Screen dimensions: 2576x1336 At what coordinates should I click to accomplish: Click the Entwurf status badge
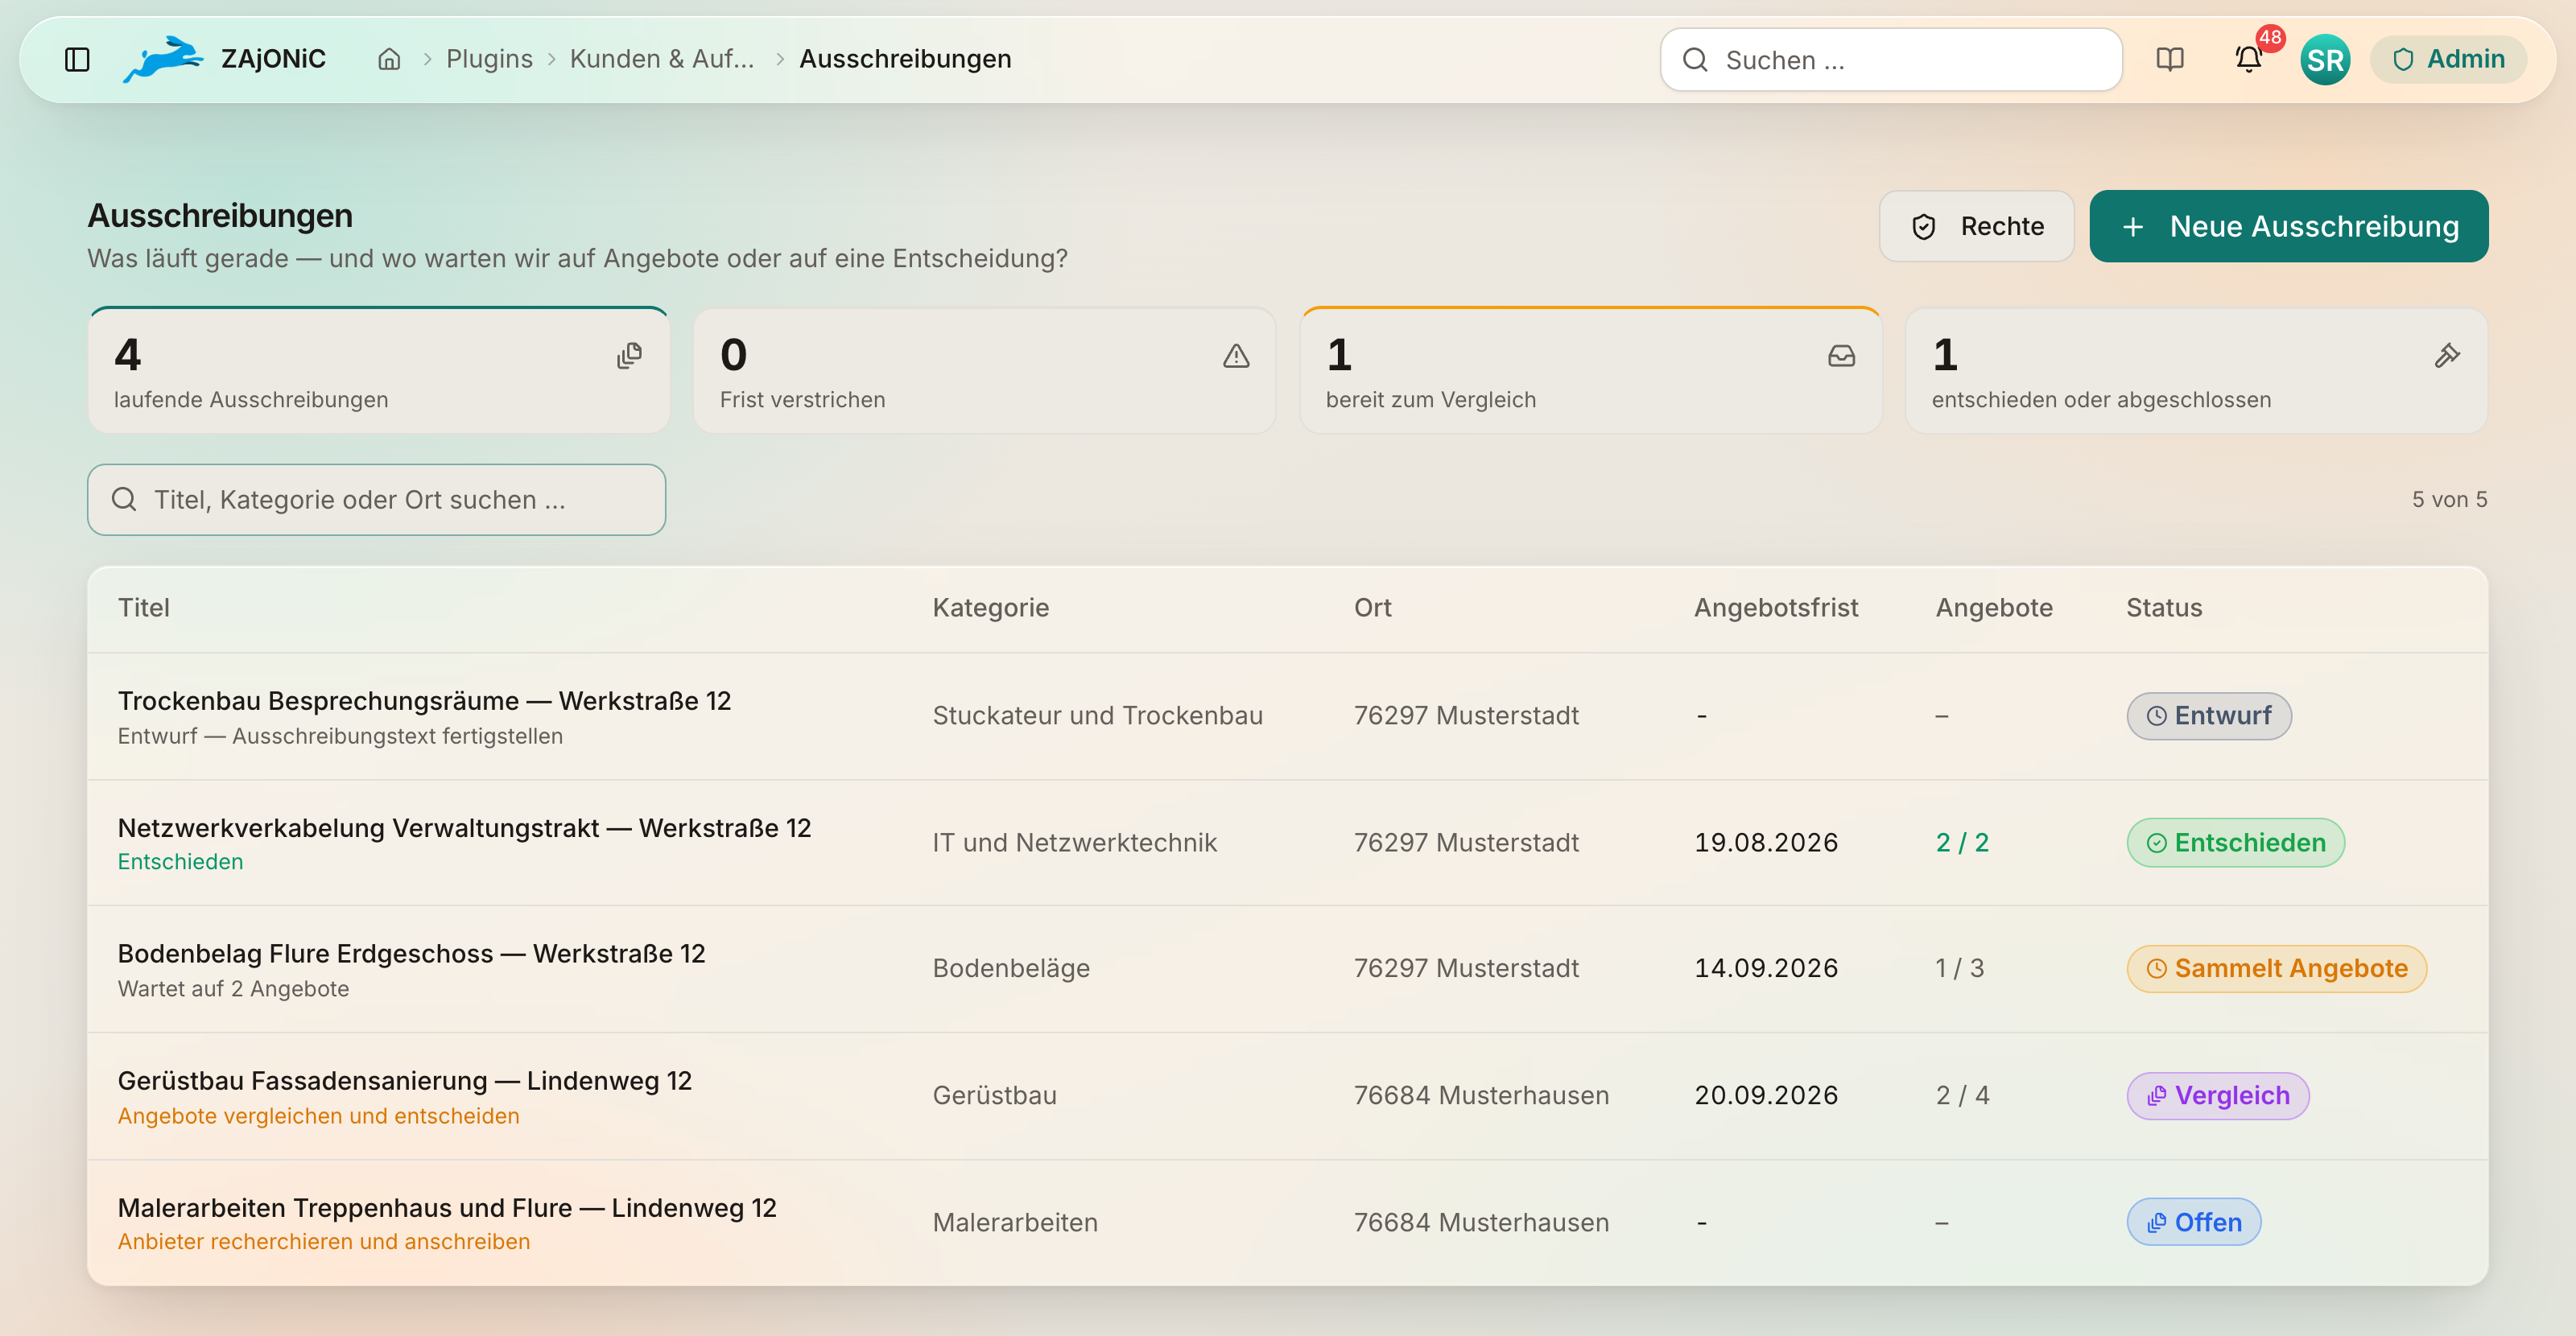[x=2208, y=716]
